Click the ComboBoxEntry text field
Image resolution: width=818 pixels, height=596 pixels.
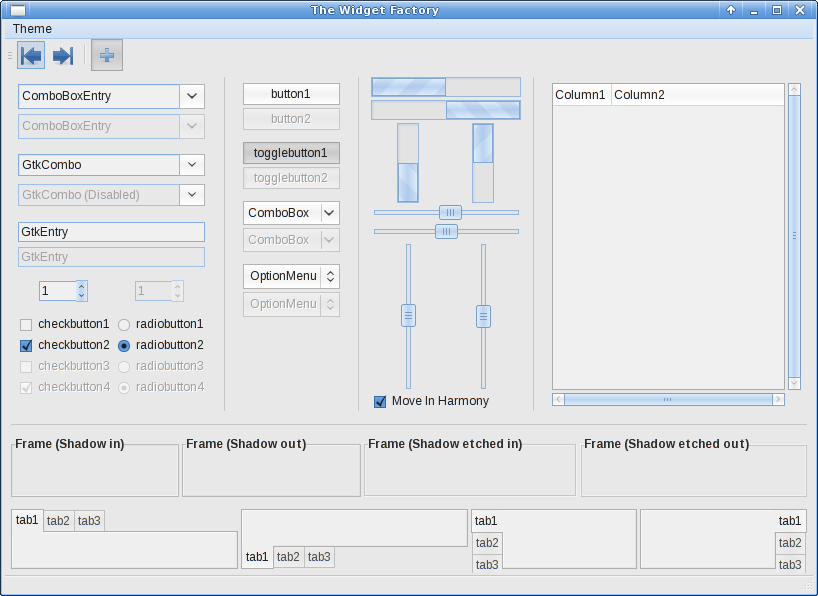(x=99, y=96)
